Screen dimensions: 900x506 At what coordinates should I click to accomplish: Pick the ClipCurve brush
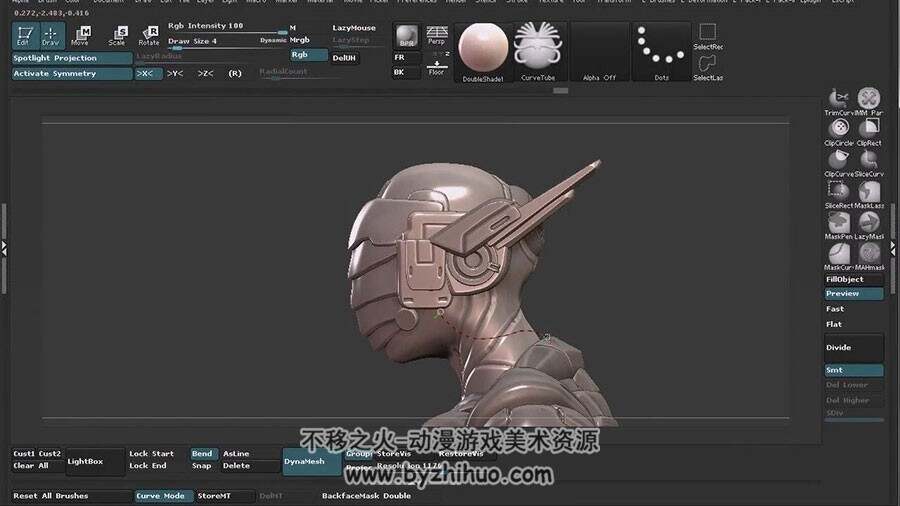839,164
